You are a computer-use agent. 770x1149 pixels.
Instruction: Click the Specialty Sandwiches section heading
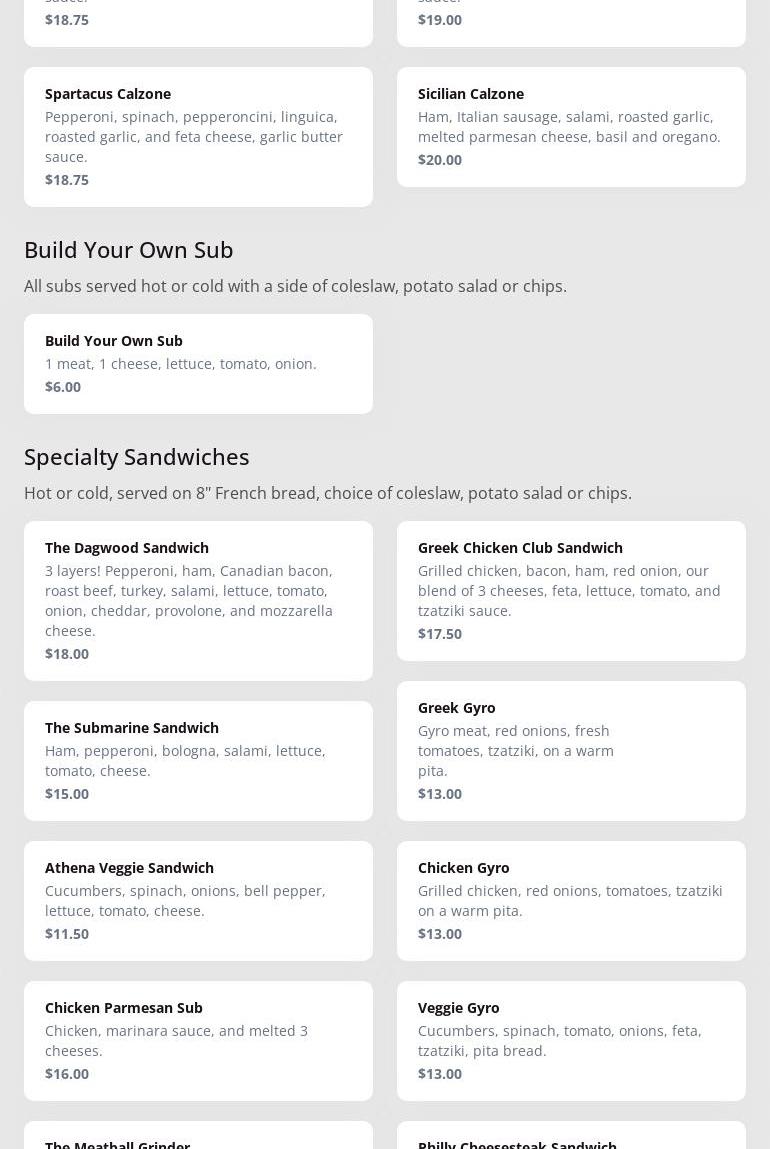tap(136, 456)
